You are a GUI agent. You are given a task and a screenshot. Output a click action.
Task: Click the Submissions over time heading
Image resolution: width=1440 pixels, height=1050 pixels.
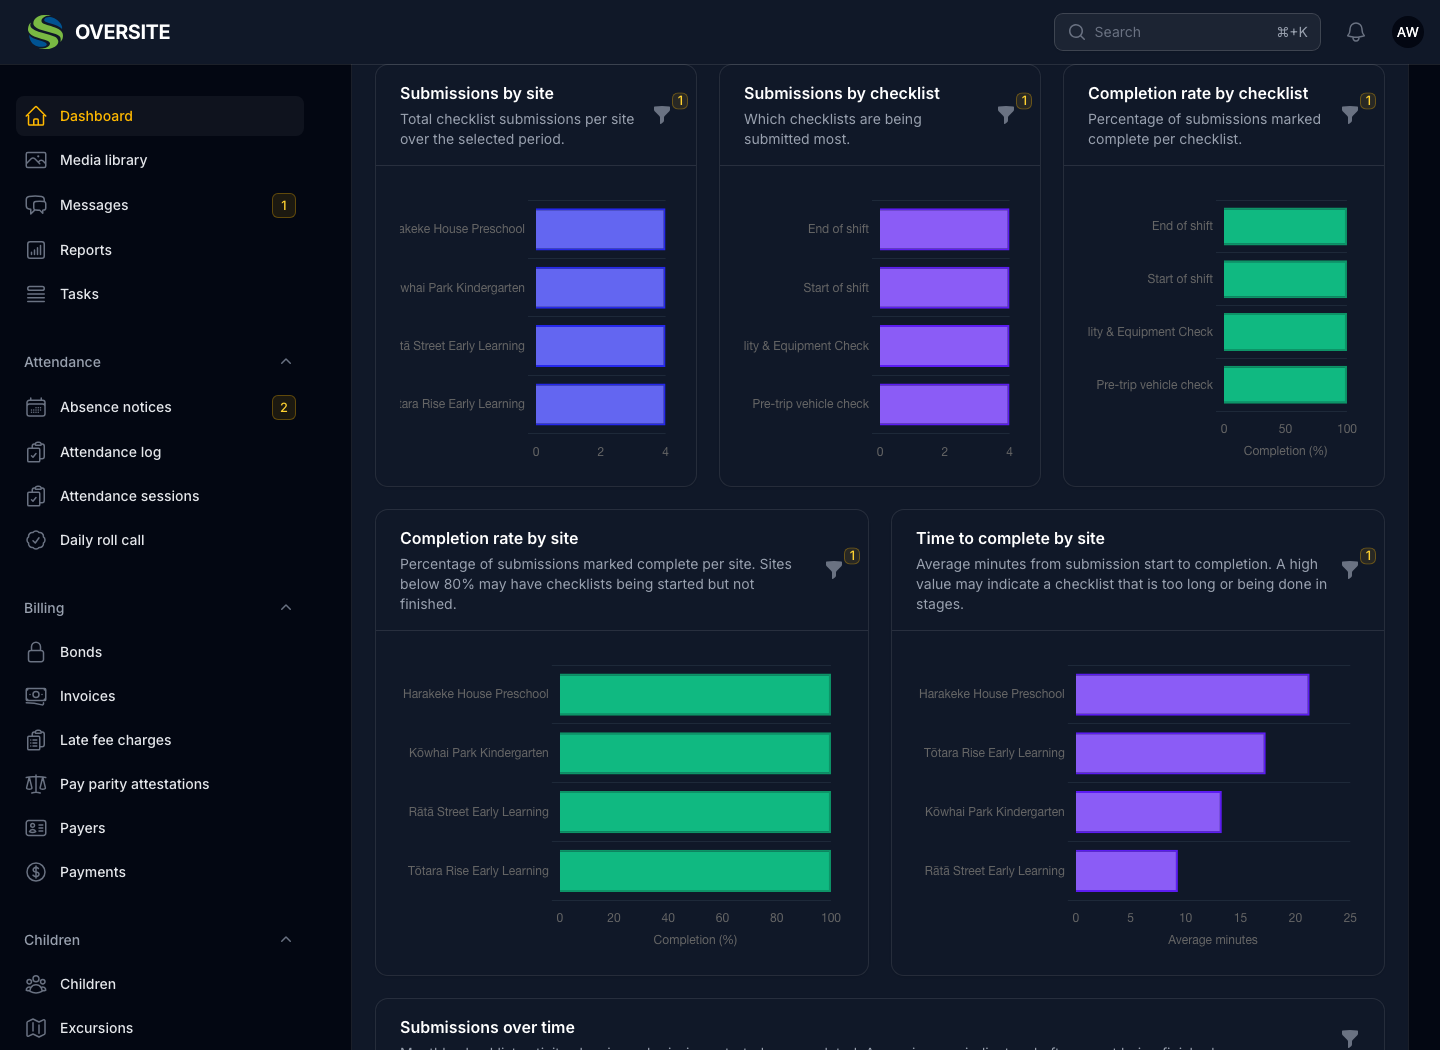click(487, 1027)
